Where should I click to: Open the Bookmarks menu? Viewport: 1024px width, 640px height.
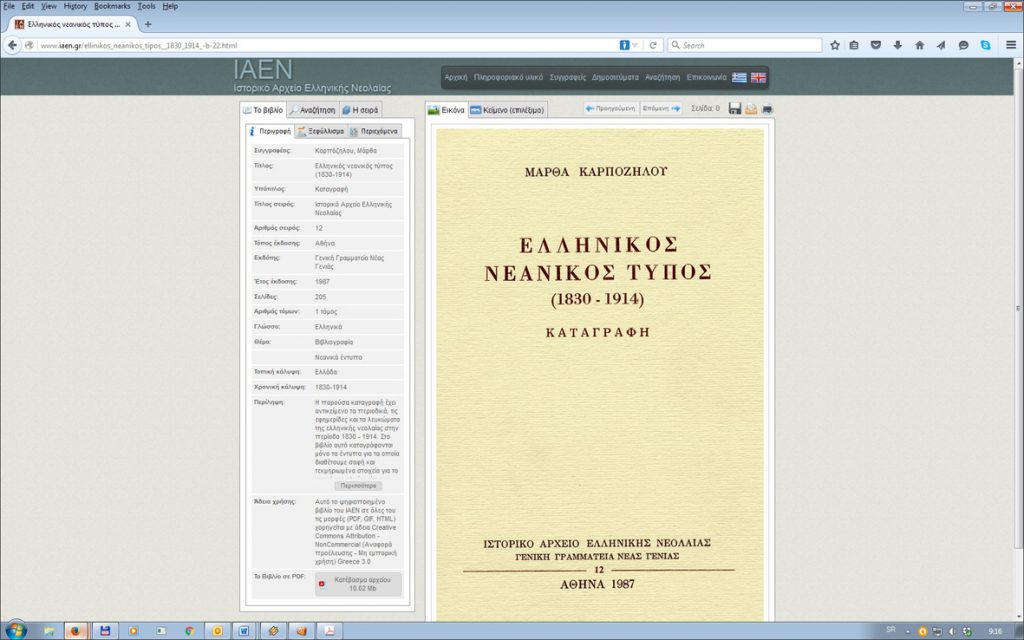(x=112, y=6)
